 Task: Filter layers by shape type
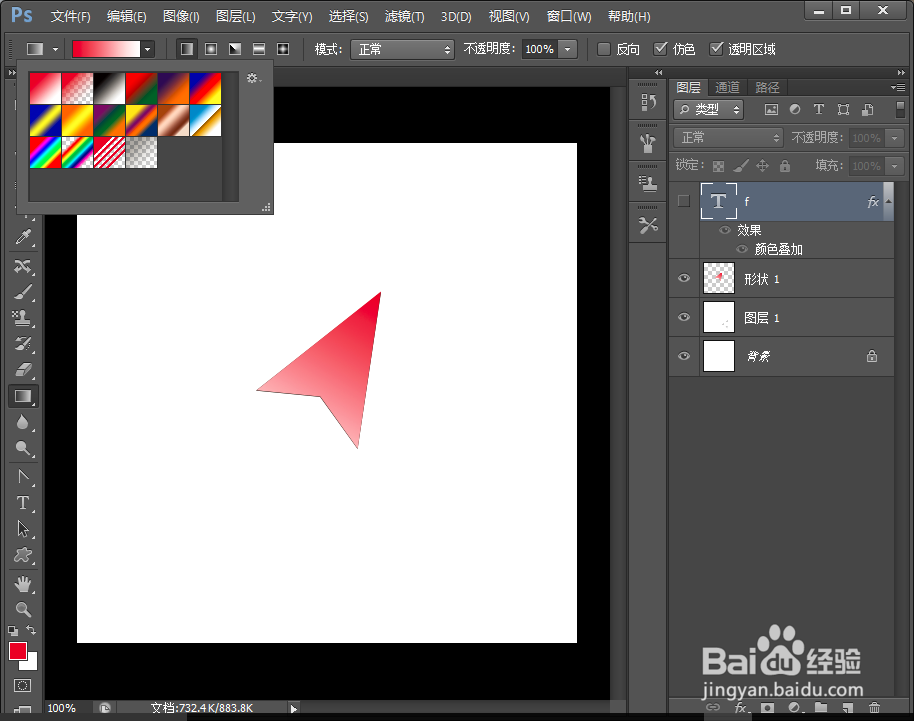843,109
